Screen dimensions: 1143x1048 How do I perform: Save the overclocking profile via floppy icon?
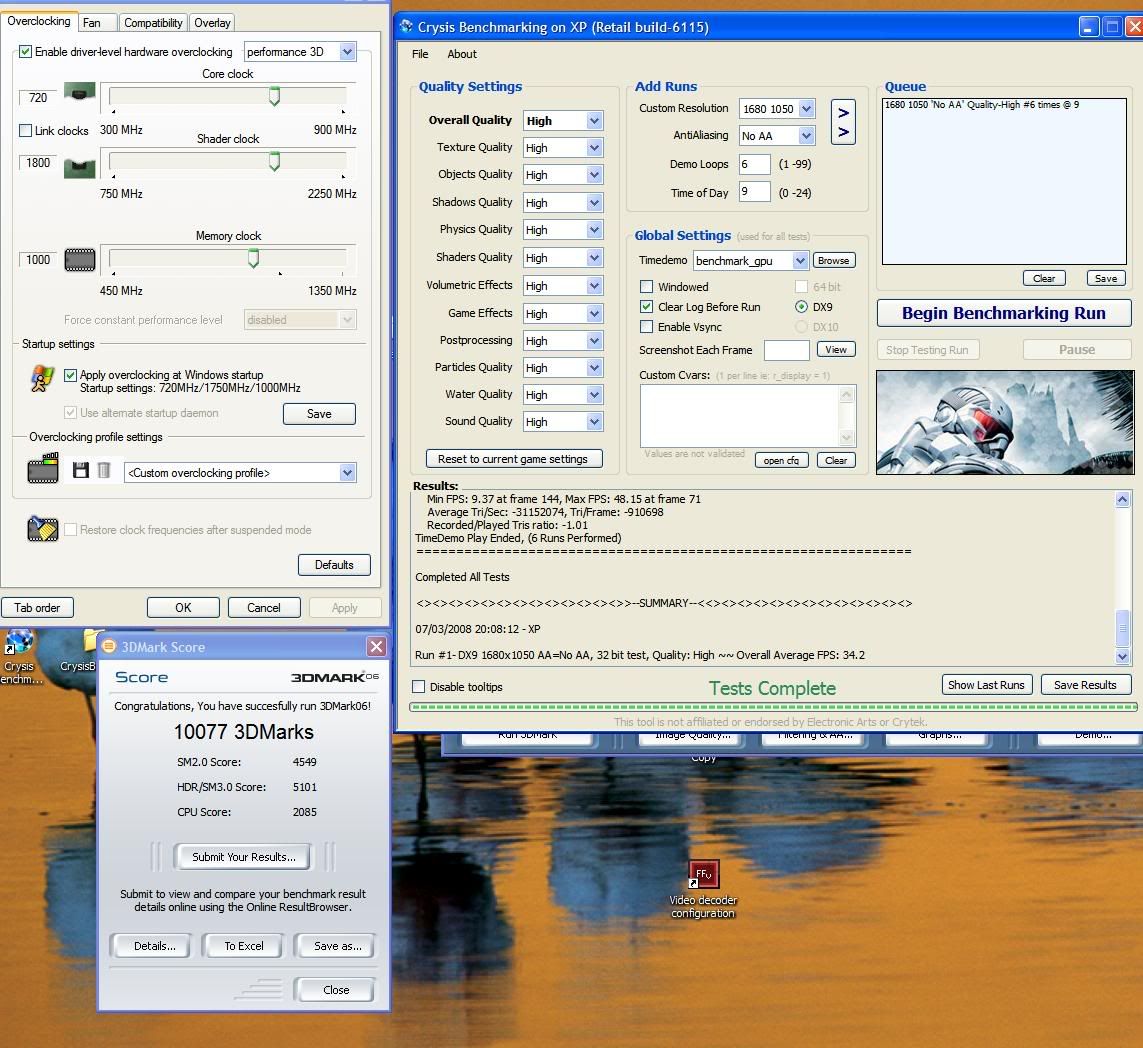pyautogui.click(x=81, y=470)
